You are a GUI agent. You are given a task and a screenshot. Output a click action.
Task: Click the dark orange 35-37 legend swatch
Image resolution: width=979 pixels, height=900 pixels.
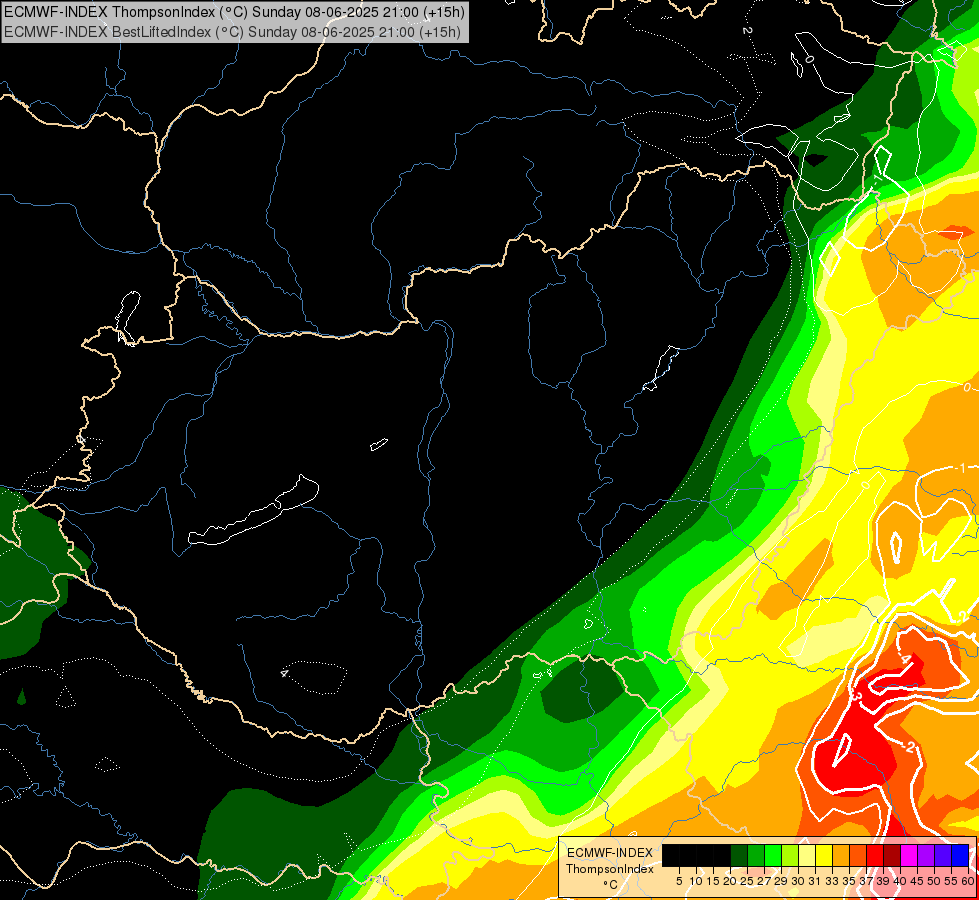(857, 855)
